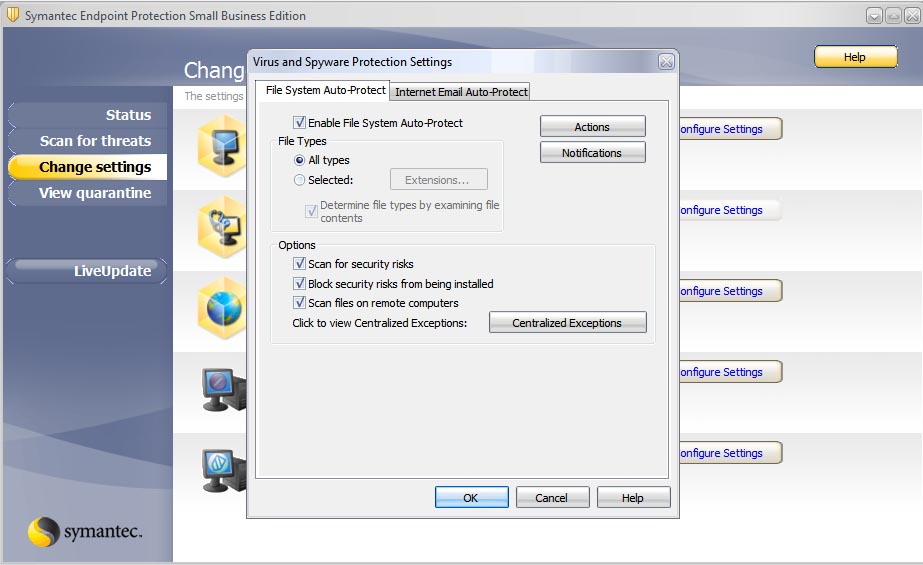Close the Virus and Spyware Protection Settings dialog
Screen dimensions: 923x565
(666, 62)
